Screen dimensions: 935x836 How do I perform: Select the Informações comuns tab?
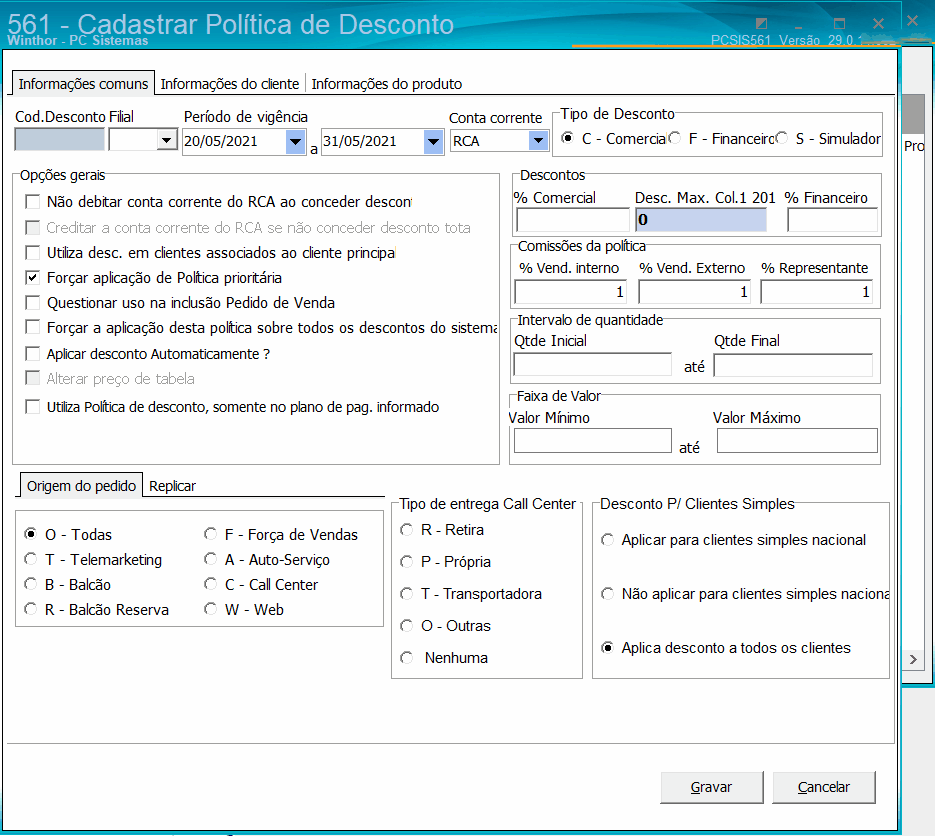[x=83, y=83]
